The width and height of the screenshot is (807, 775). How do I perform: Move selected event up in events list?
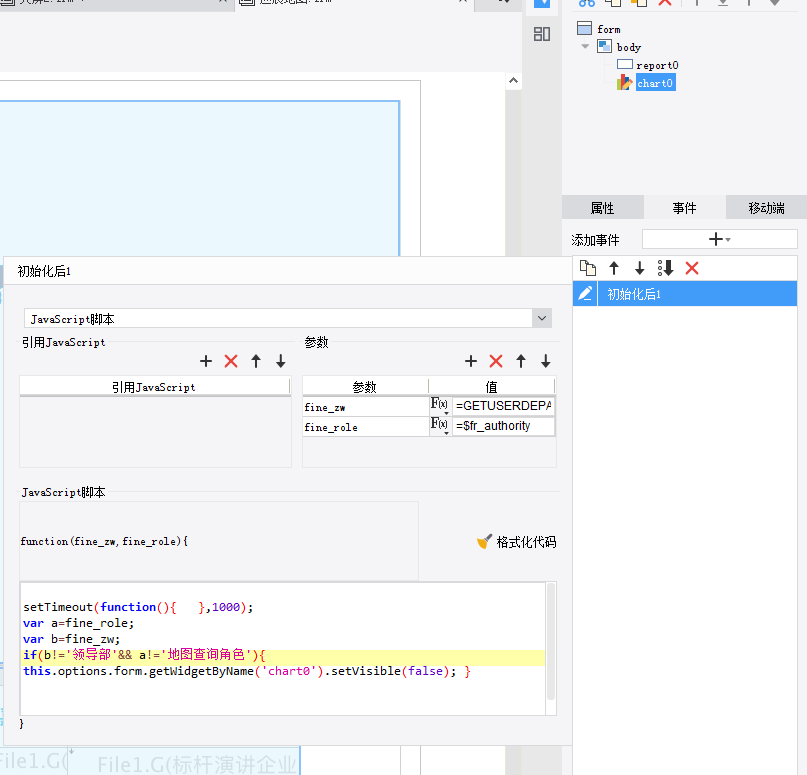pos(614,268)
